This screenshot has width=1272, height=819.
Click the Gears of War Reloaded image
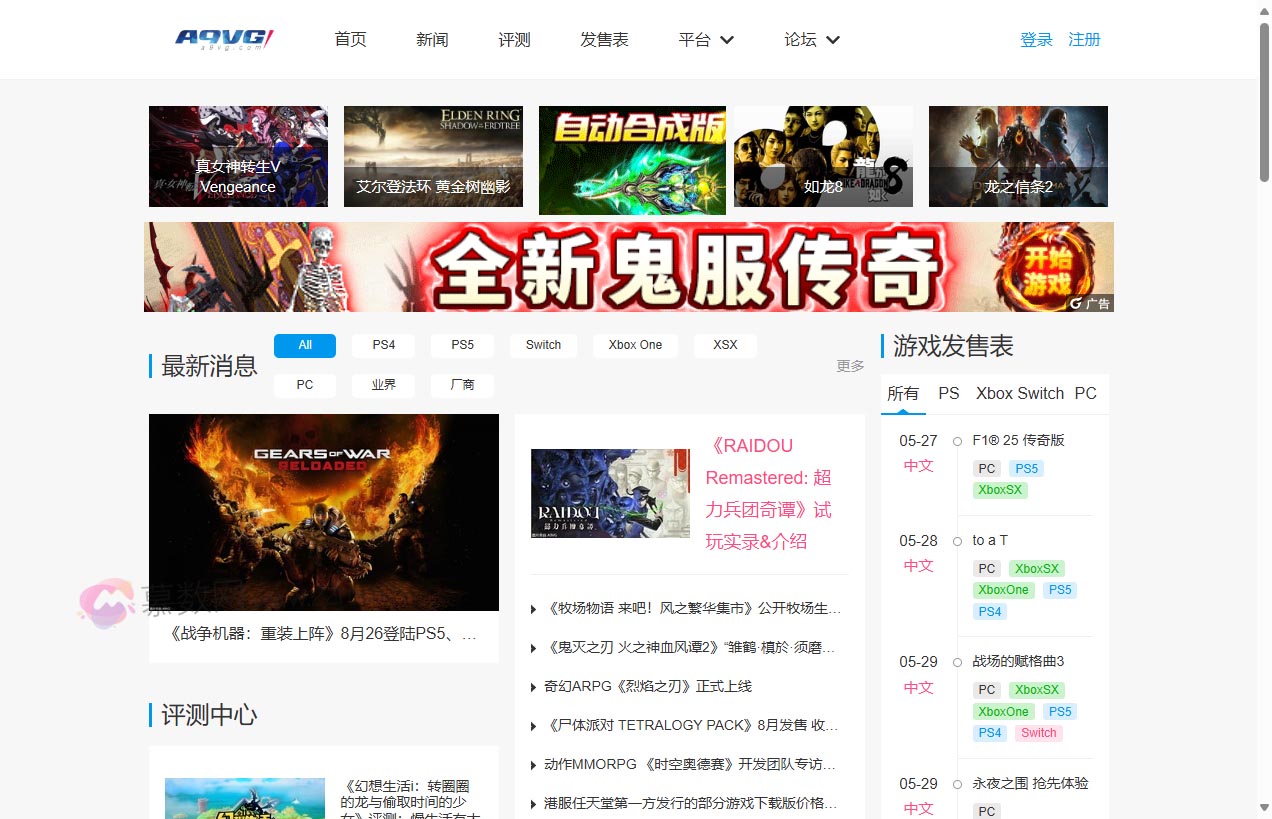coord(323,512)
